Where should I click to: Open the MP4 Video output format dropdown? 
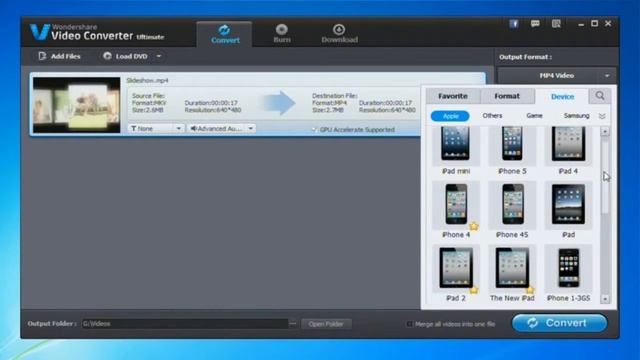(557, 76)
